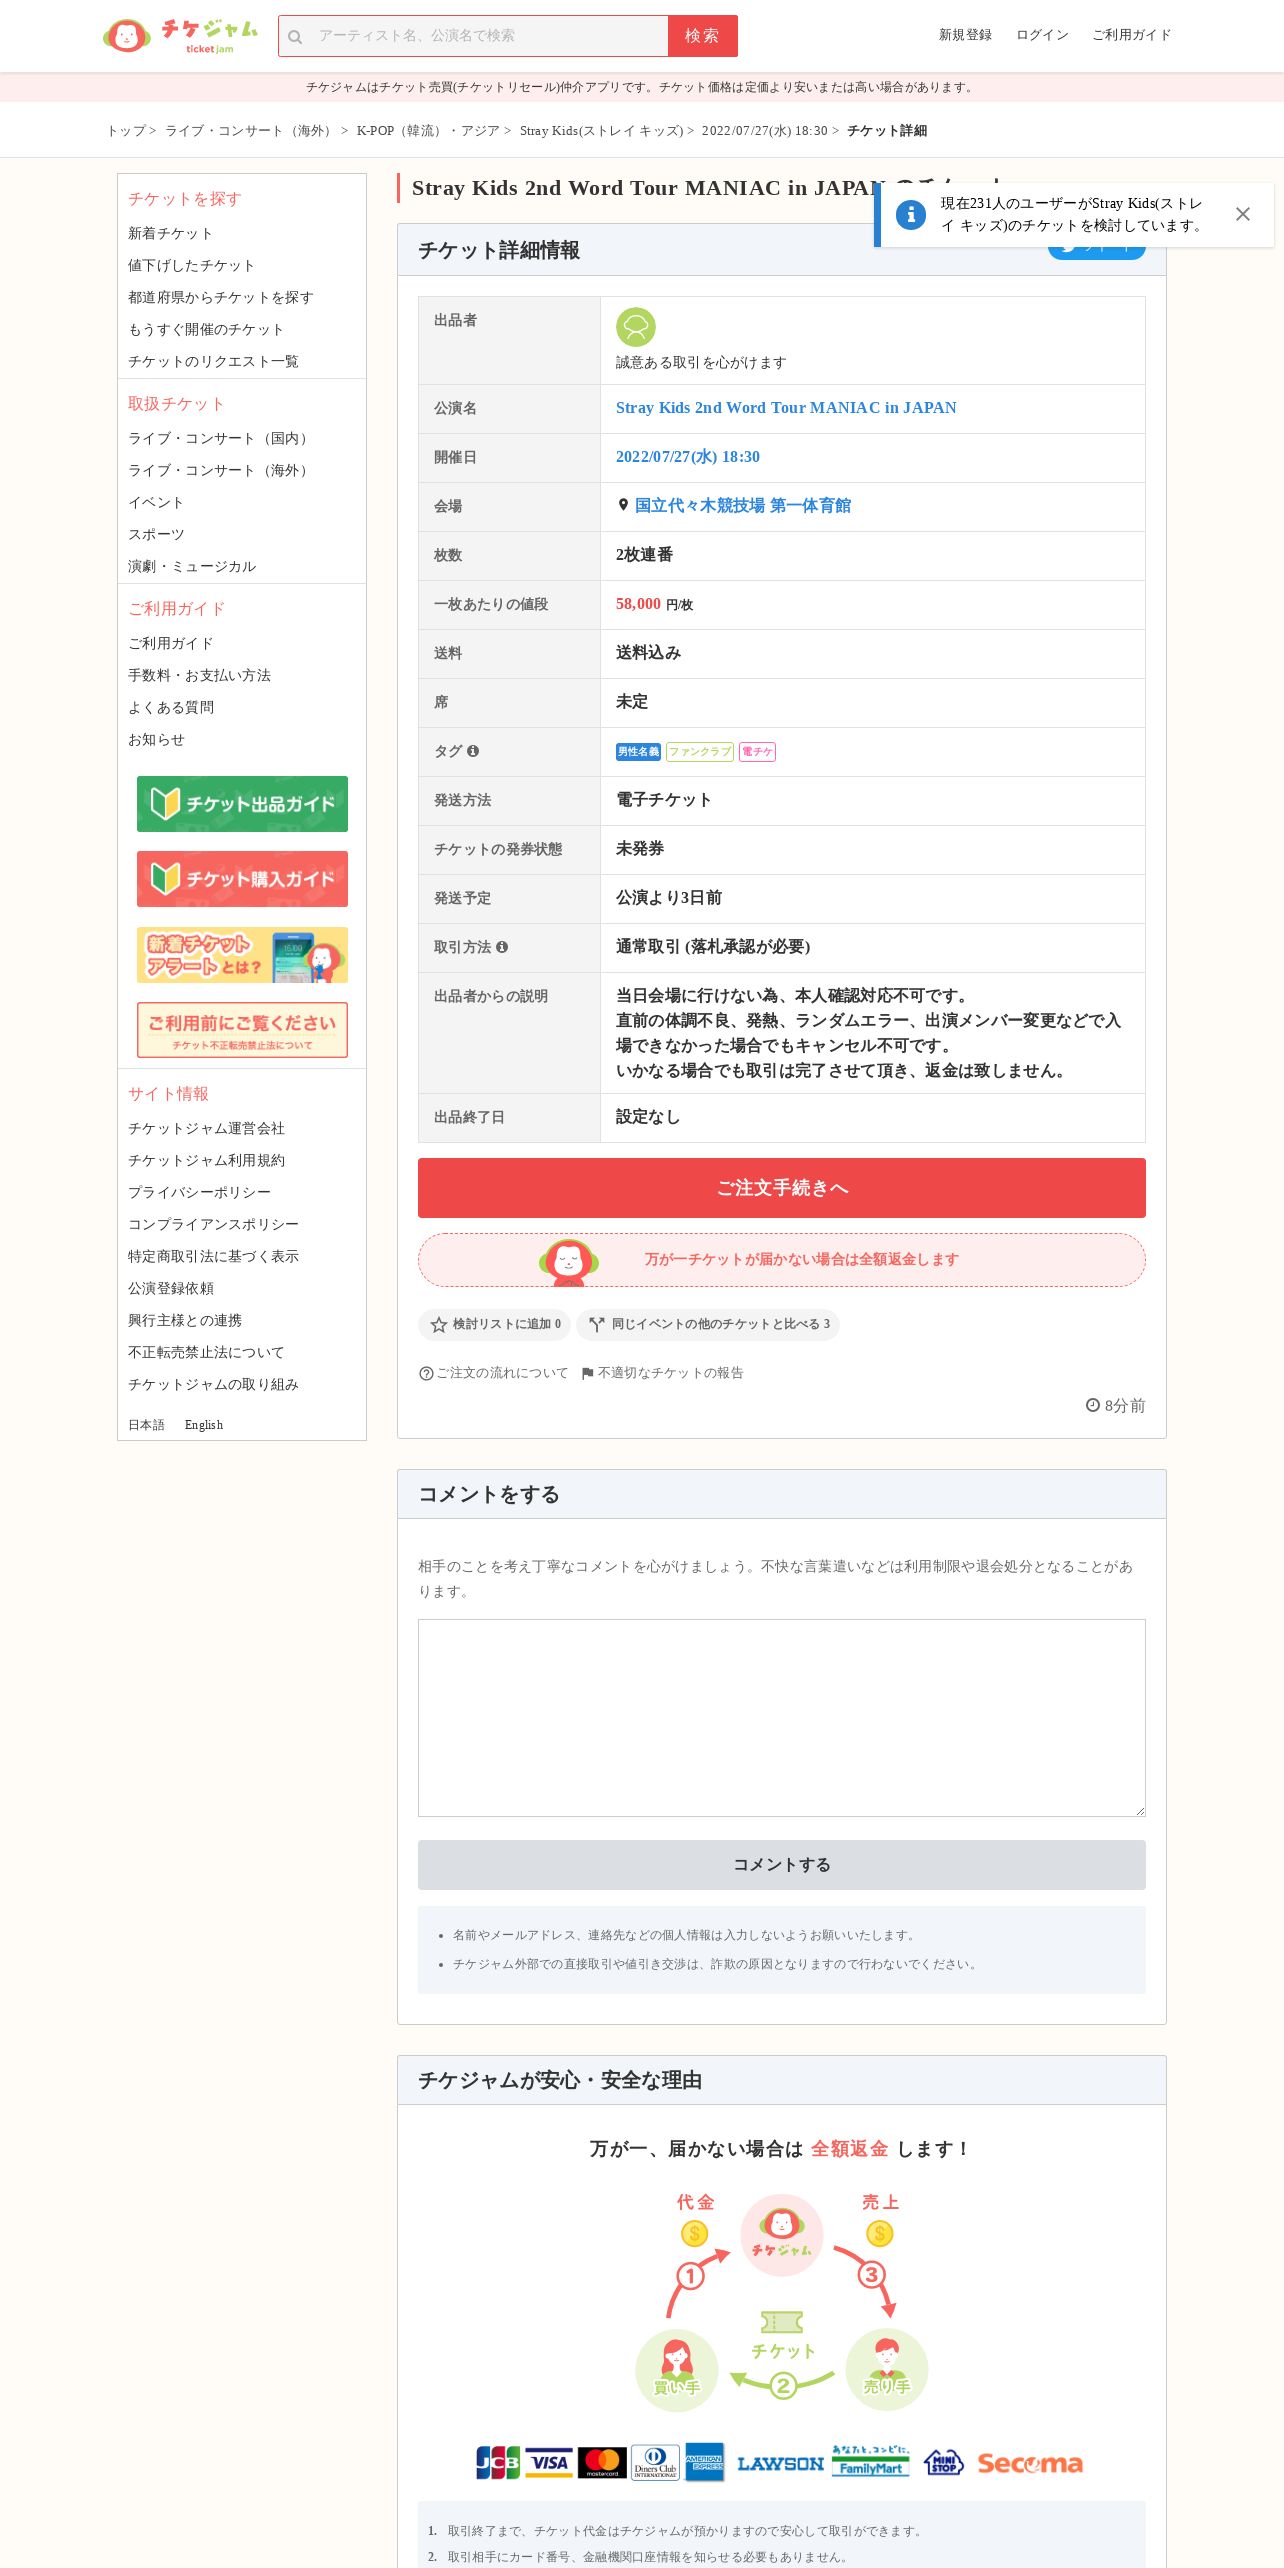Click the チケット出品ガイド green banner
Screen dimensions: 1284x2568
pos(242,804)
